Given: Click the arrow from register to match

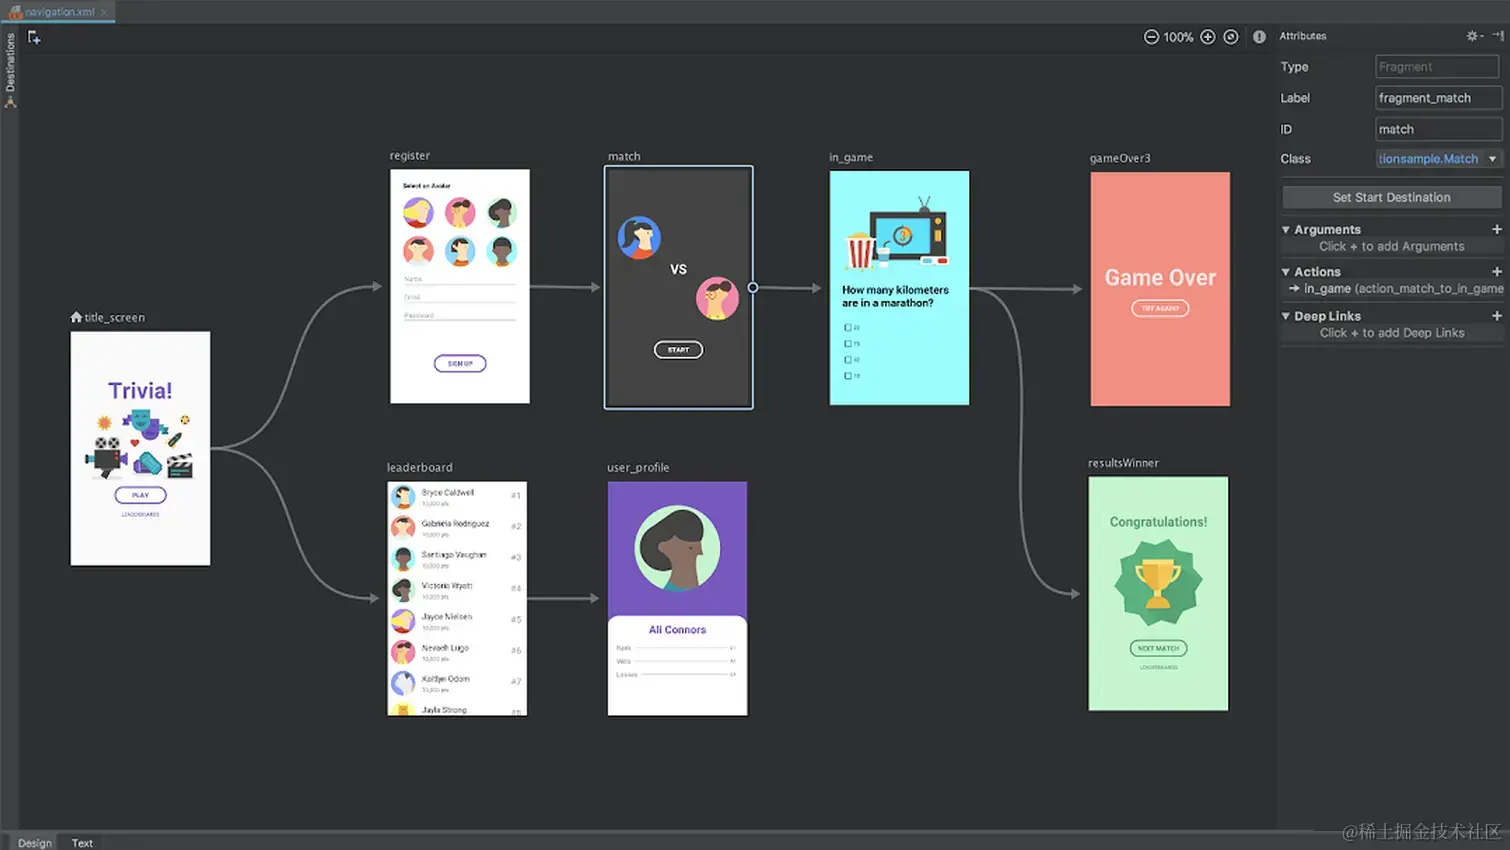Looking at the screenshot, I should (565, 287).
